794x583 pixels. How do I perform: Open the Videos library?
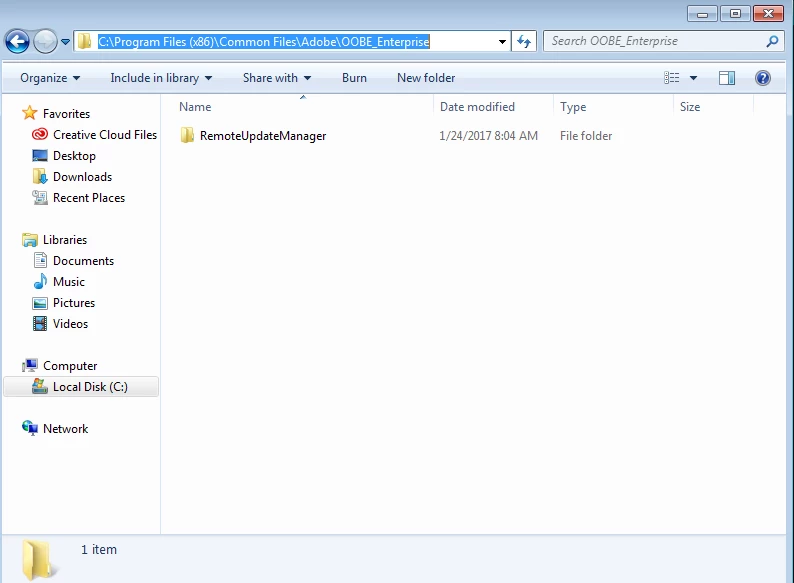click(x=70, y=324)
